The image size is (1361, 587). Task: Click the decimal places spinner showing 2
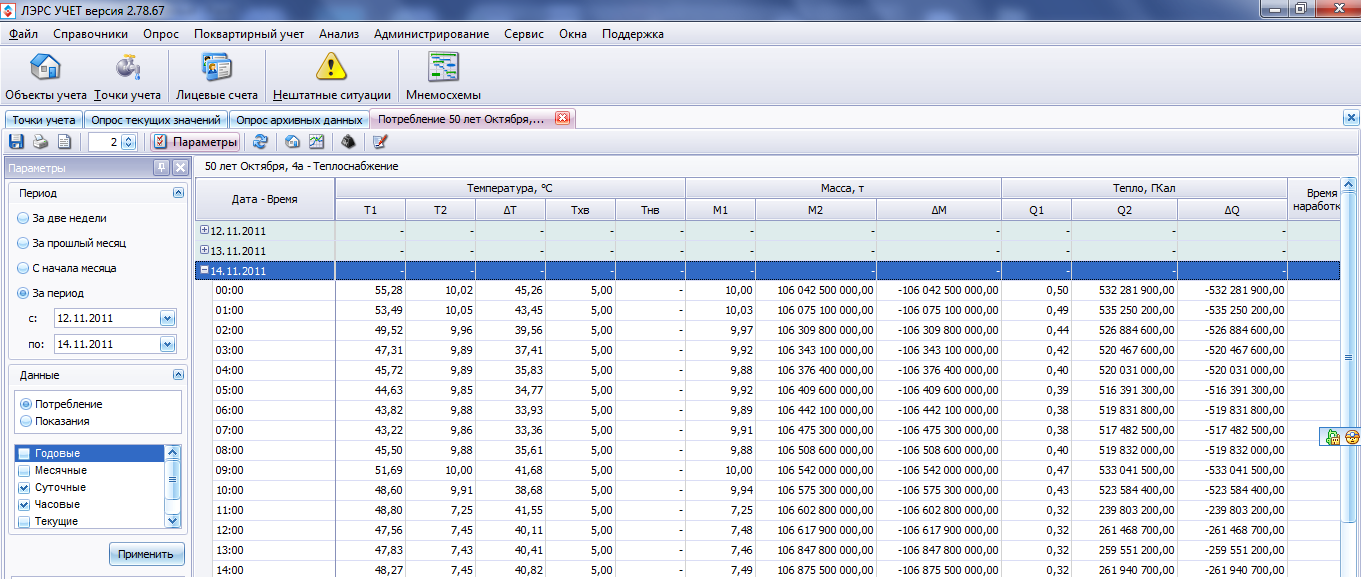tap(111, 142)
